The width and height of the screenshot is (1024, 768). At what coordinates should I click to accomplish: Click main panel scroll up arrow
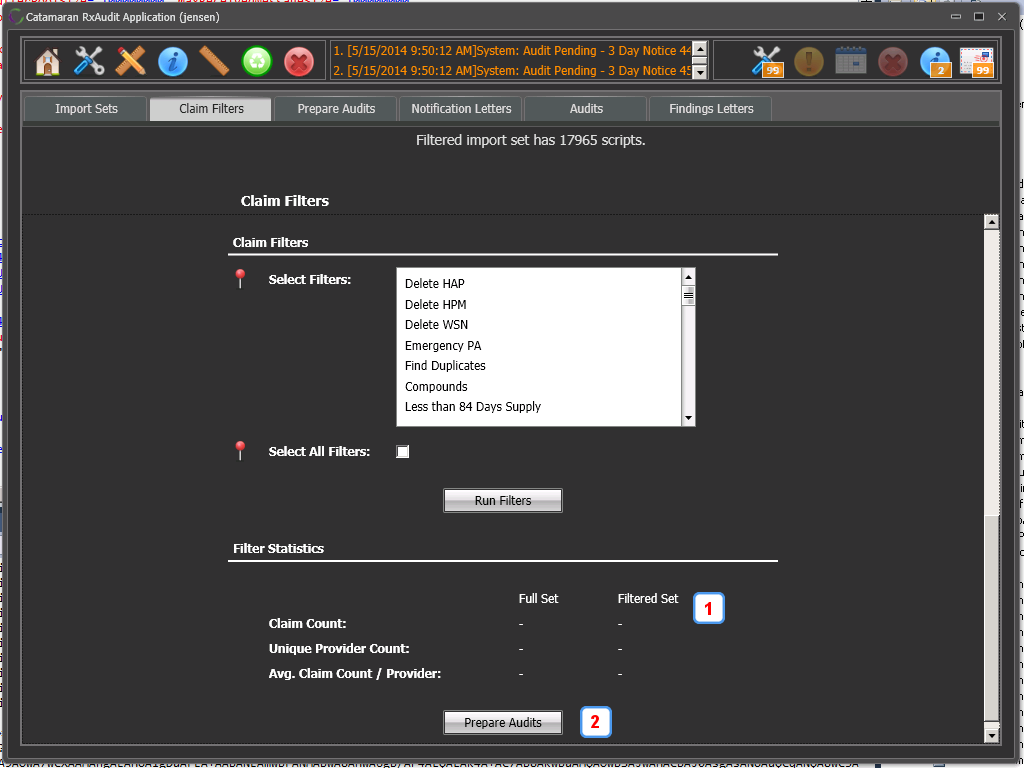pos(991,222)
